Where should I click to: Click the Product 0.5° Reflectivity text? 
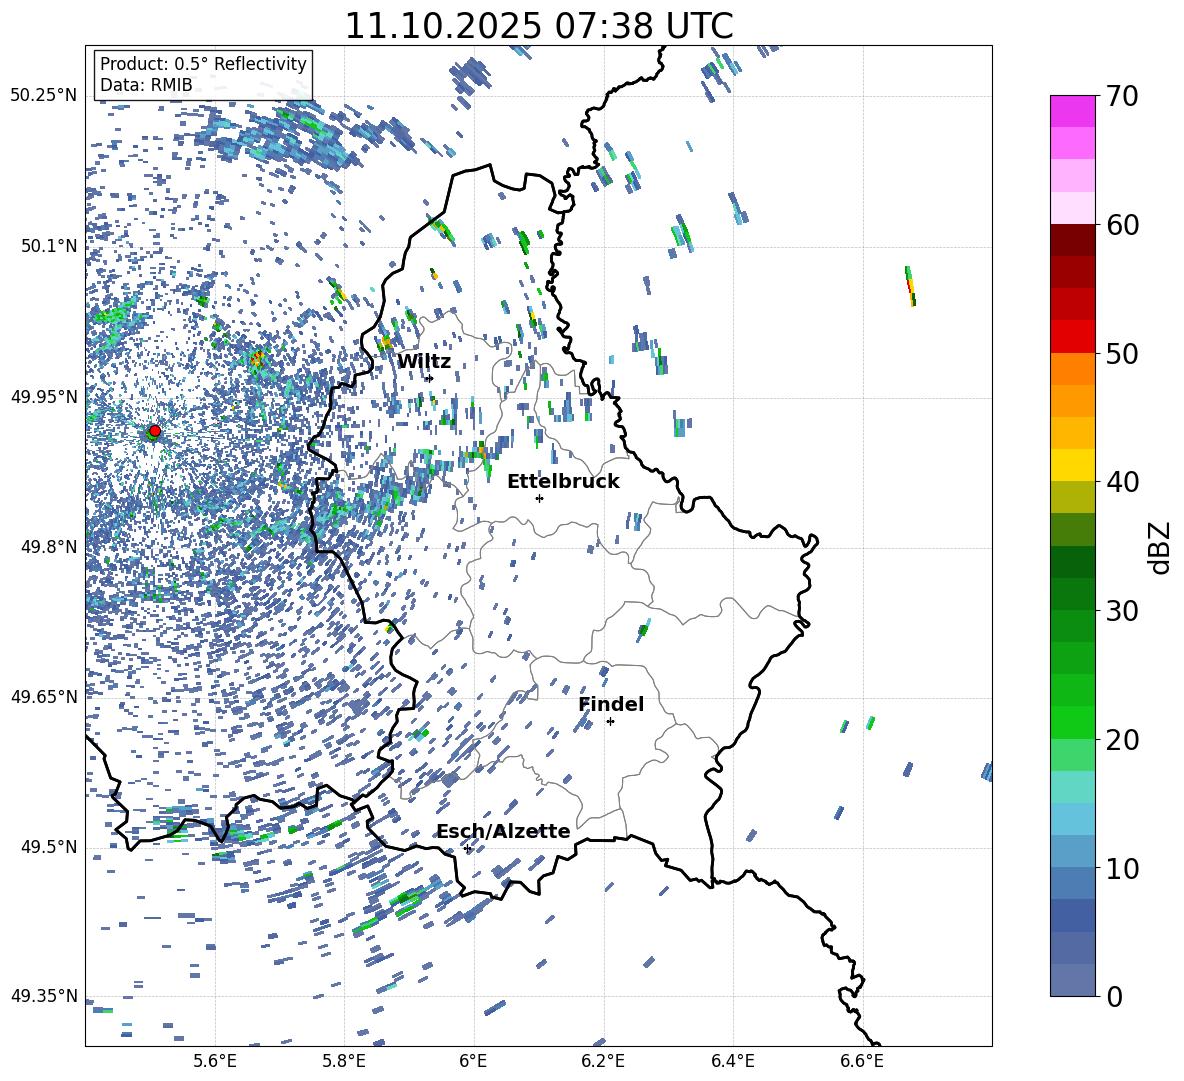coord(203,64)
